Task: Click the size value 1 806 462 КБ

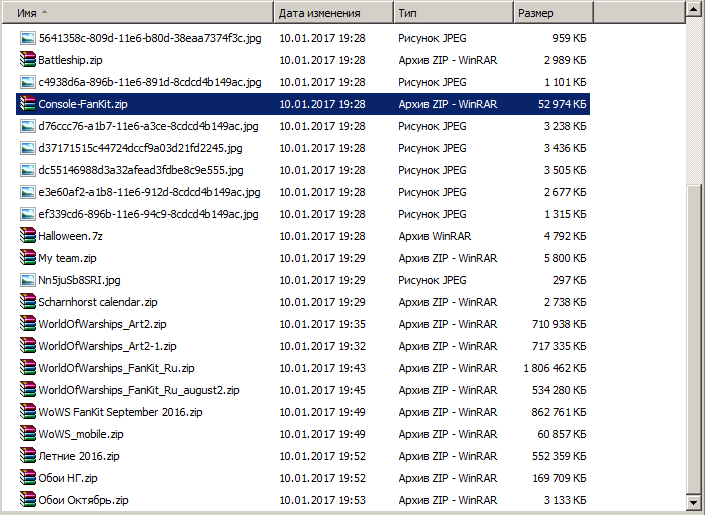Action: (x=555, y=368)
